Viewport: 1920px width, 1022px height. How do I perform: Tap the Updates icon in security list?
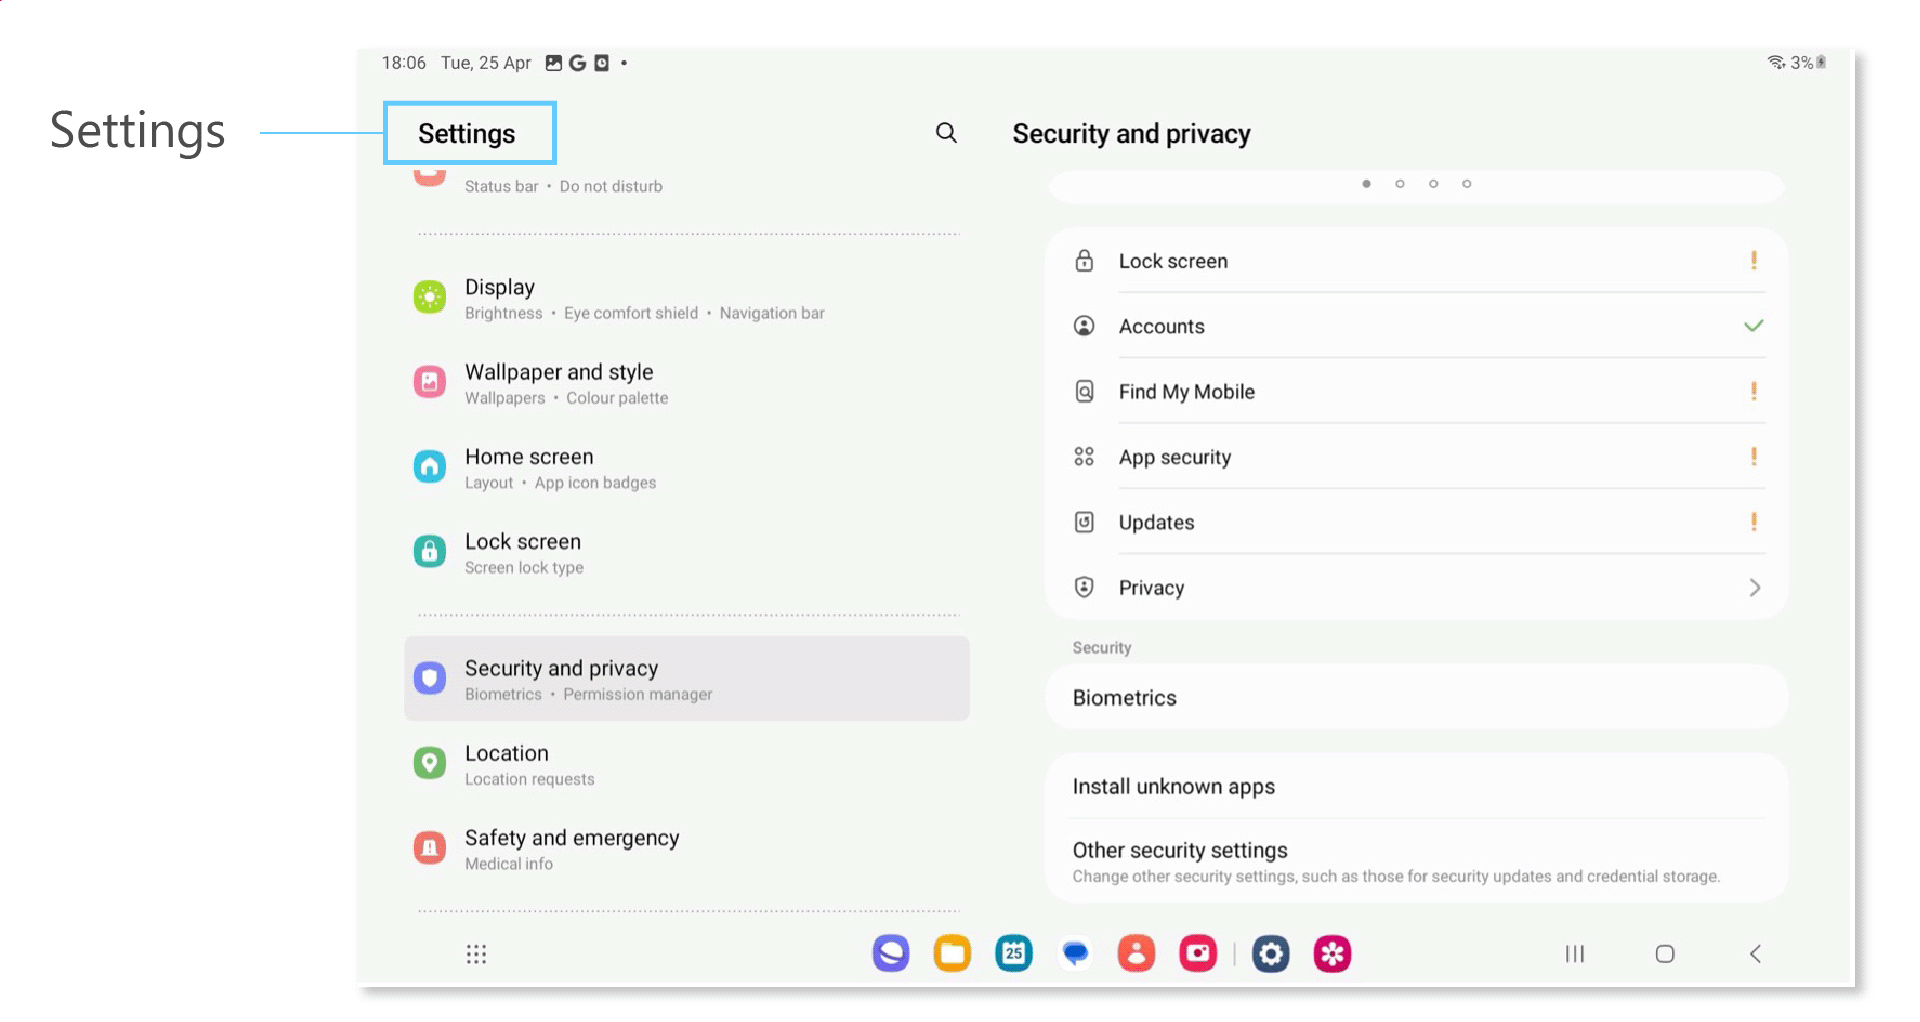(1084, 522)
